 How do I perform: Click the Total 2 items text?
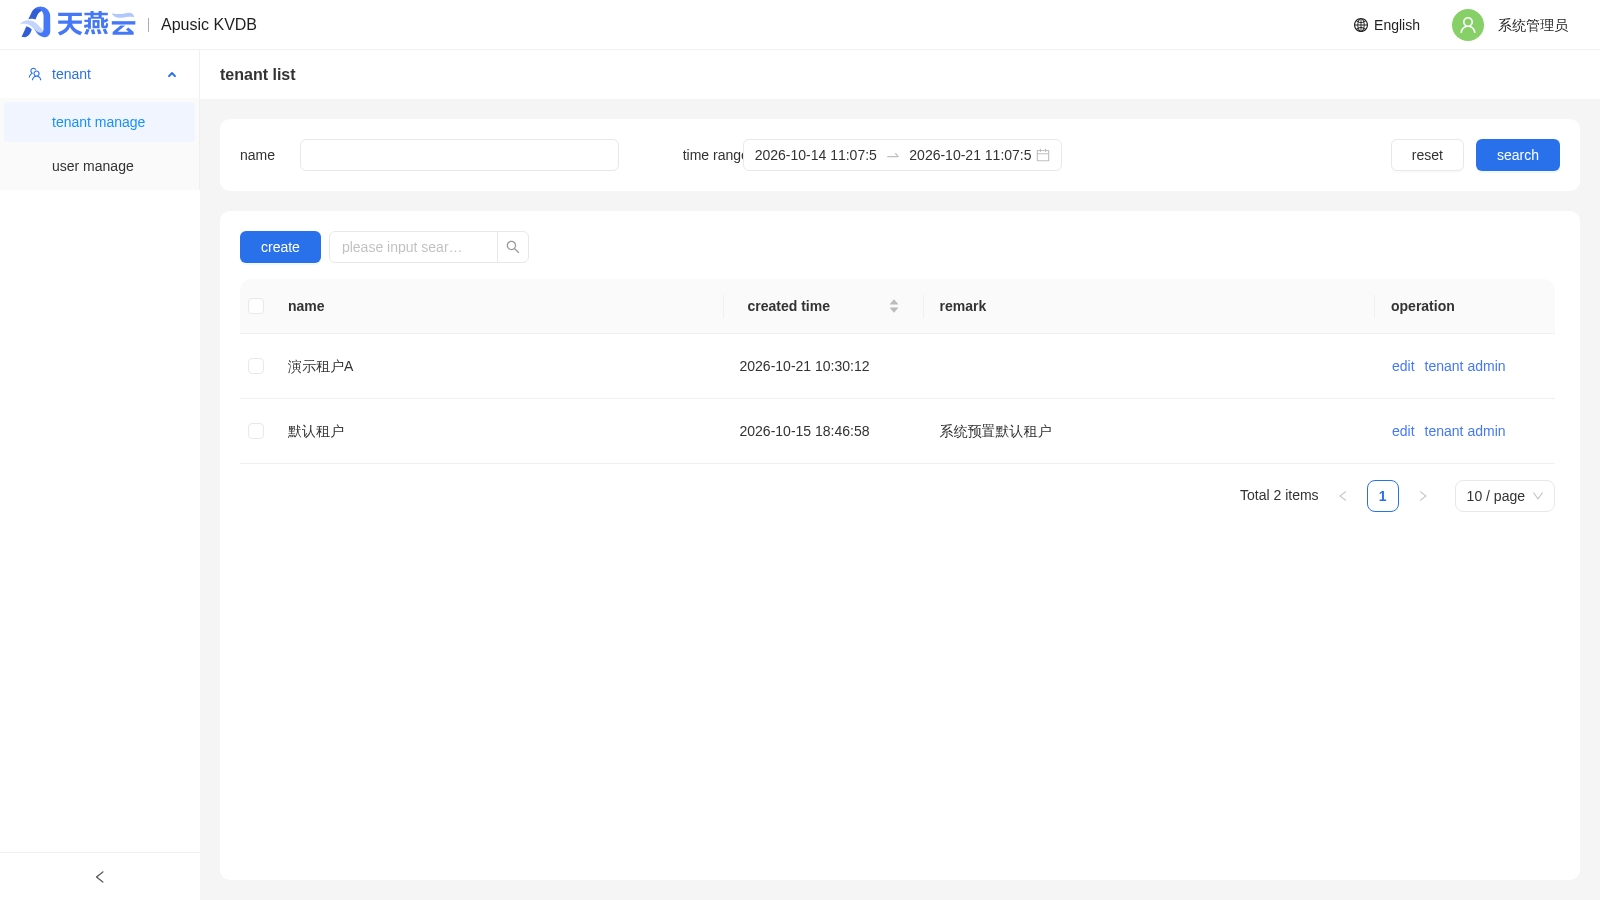1279,495
